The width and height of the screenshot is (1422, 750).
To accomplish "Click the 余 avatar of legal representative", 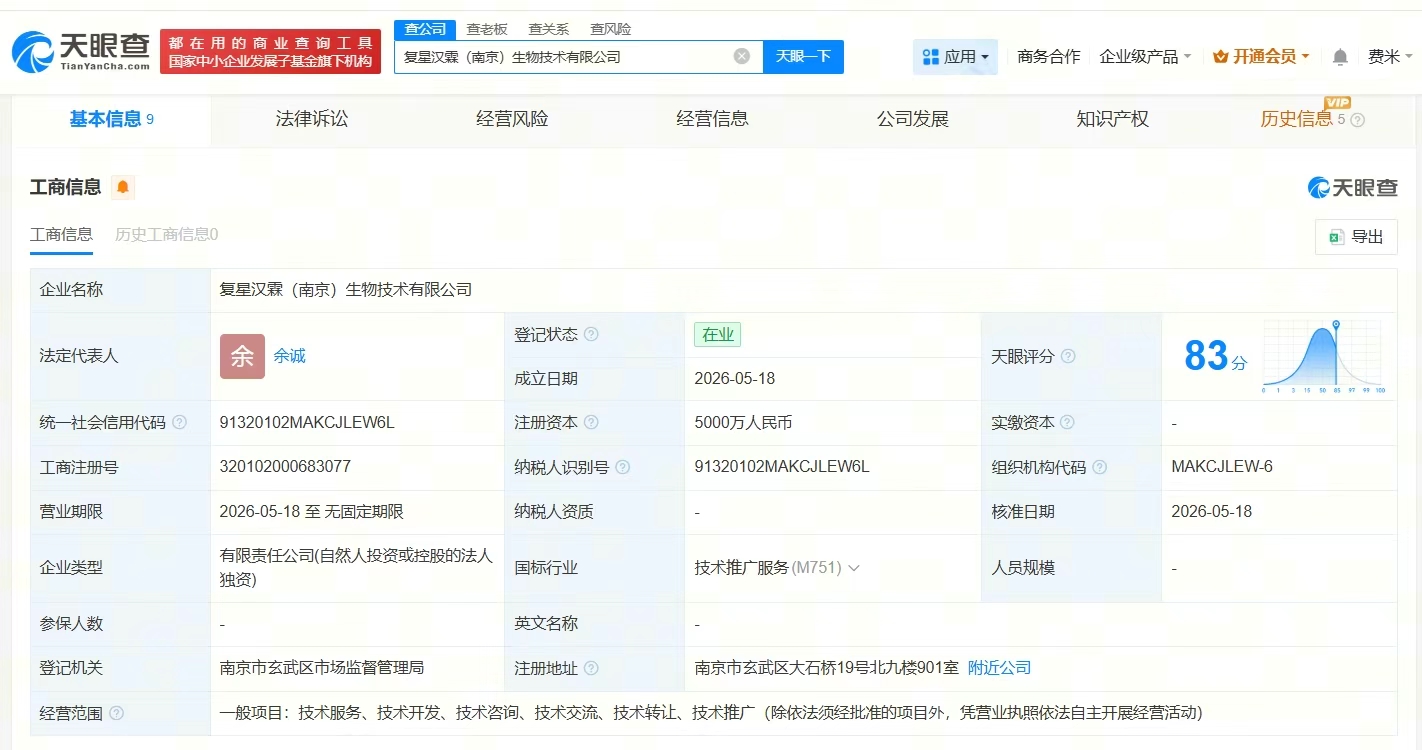I will [x=242, y=356].
